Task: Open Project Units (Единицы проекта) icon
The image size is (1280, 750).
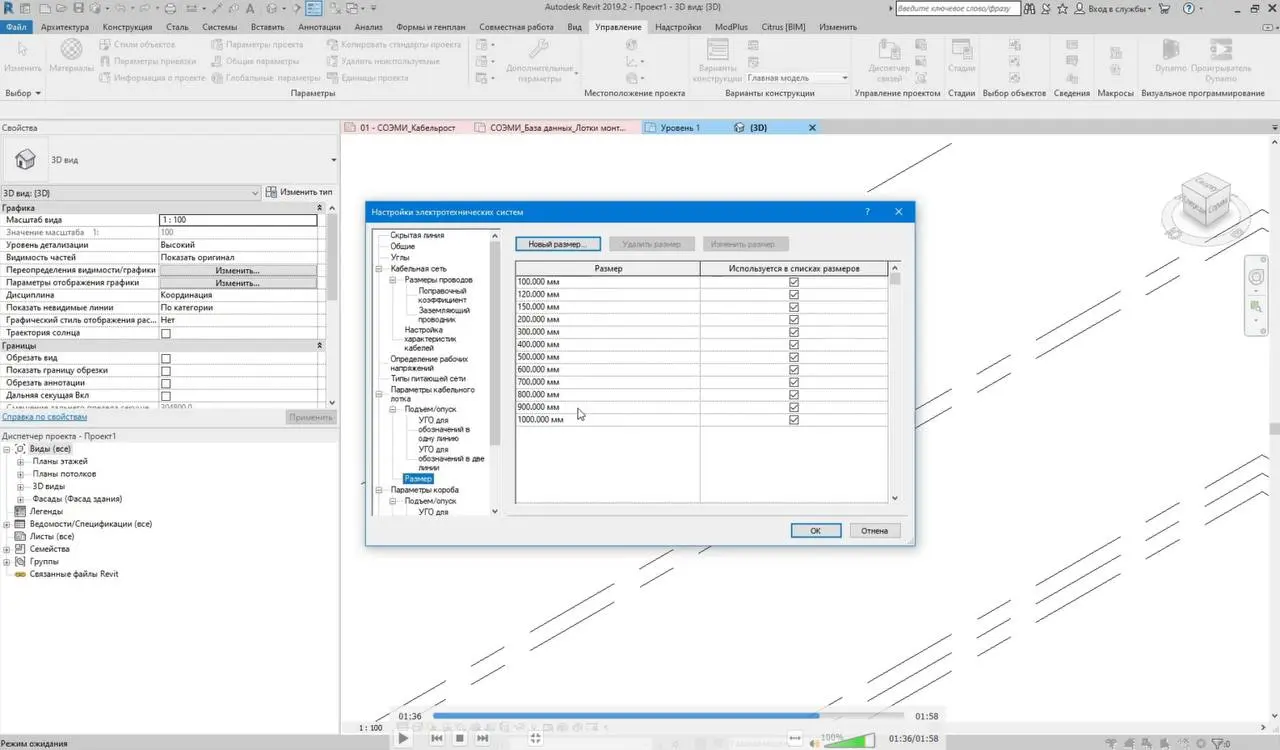Action: pyautogui.click(x=332, y=77)
